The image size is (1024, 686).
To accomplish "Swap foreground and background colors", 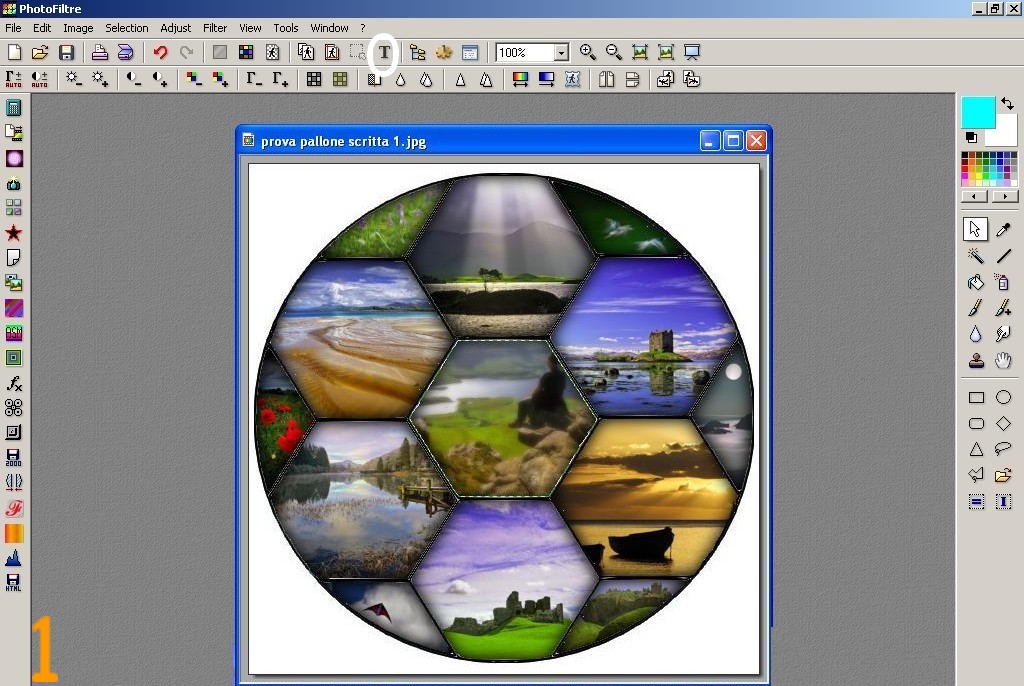I will click(1007, 104).
